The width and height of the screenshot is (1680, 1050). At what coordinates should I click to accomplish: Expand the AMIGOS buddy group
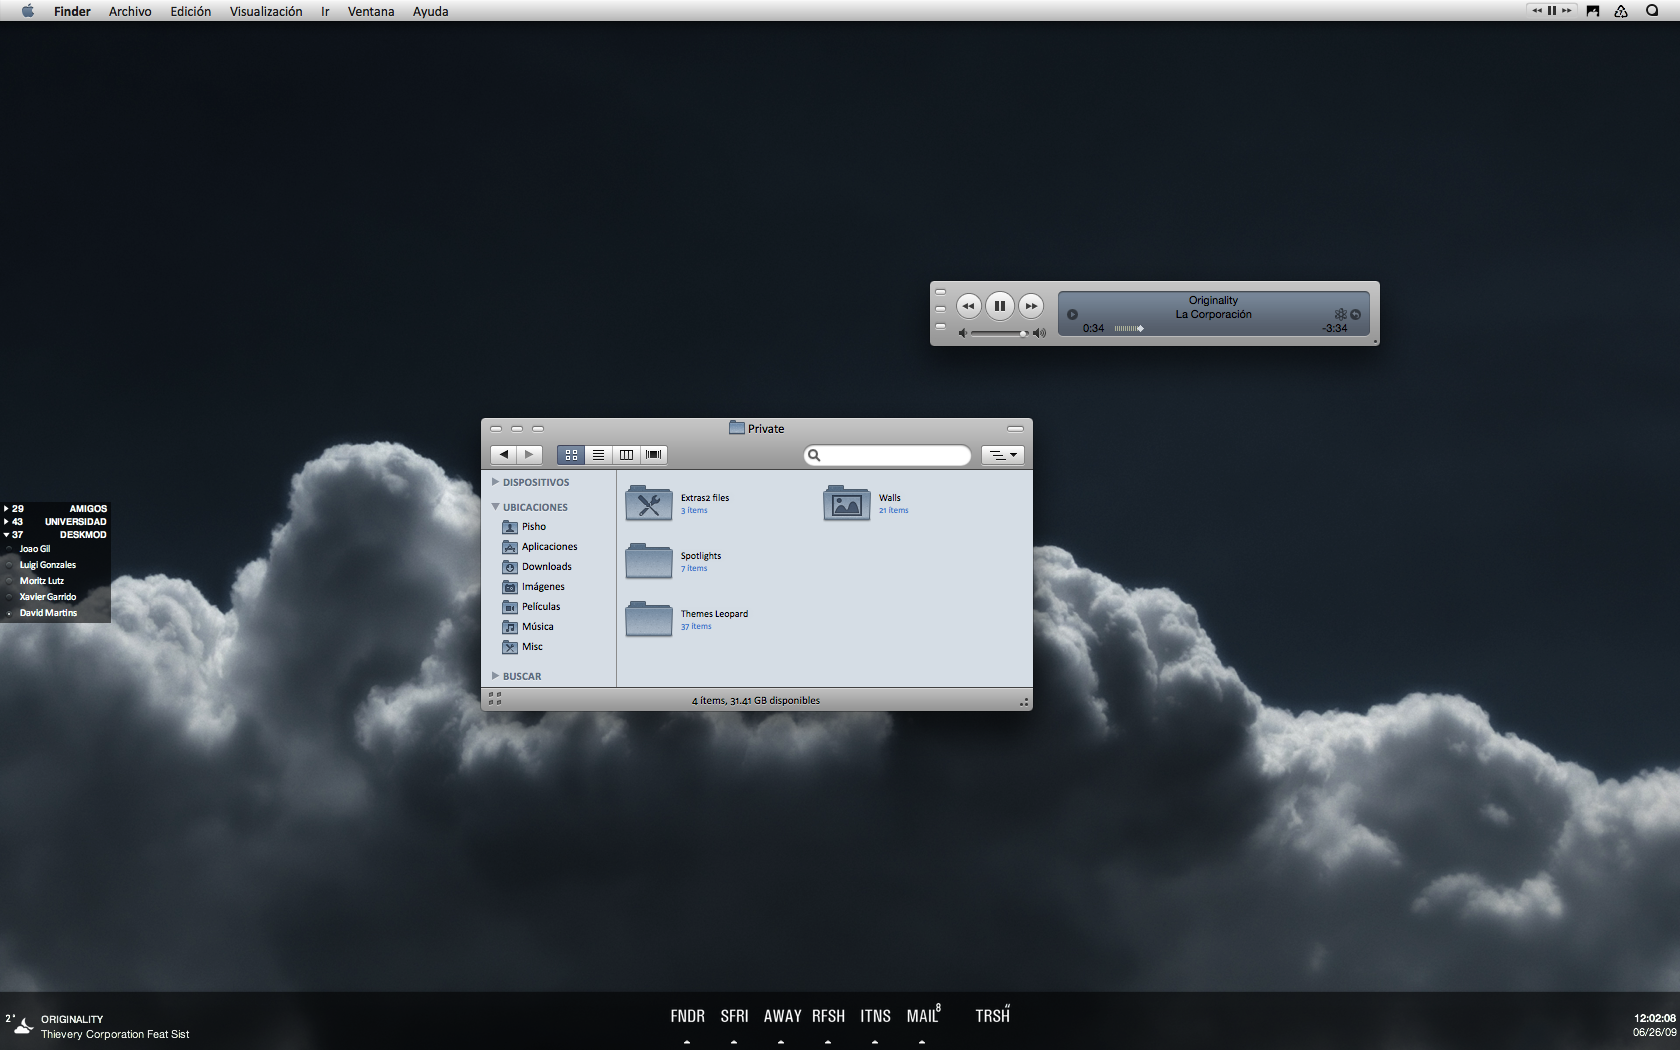7,509
